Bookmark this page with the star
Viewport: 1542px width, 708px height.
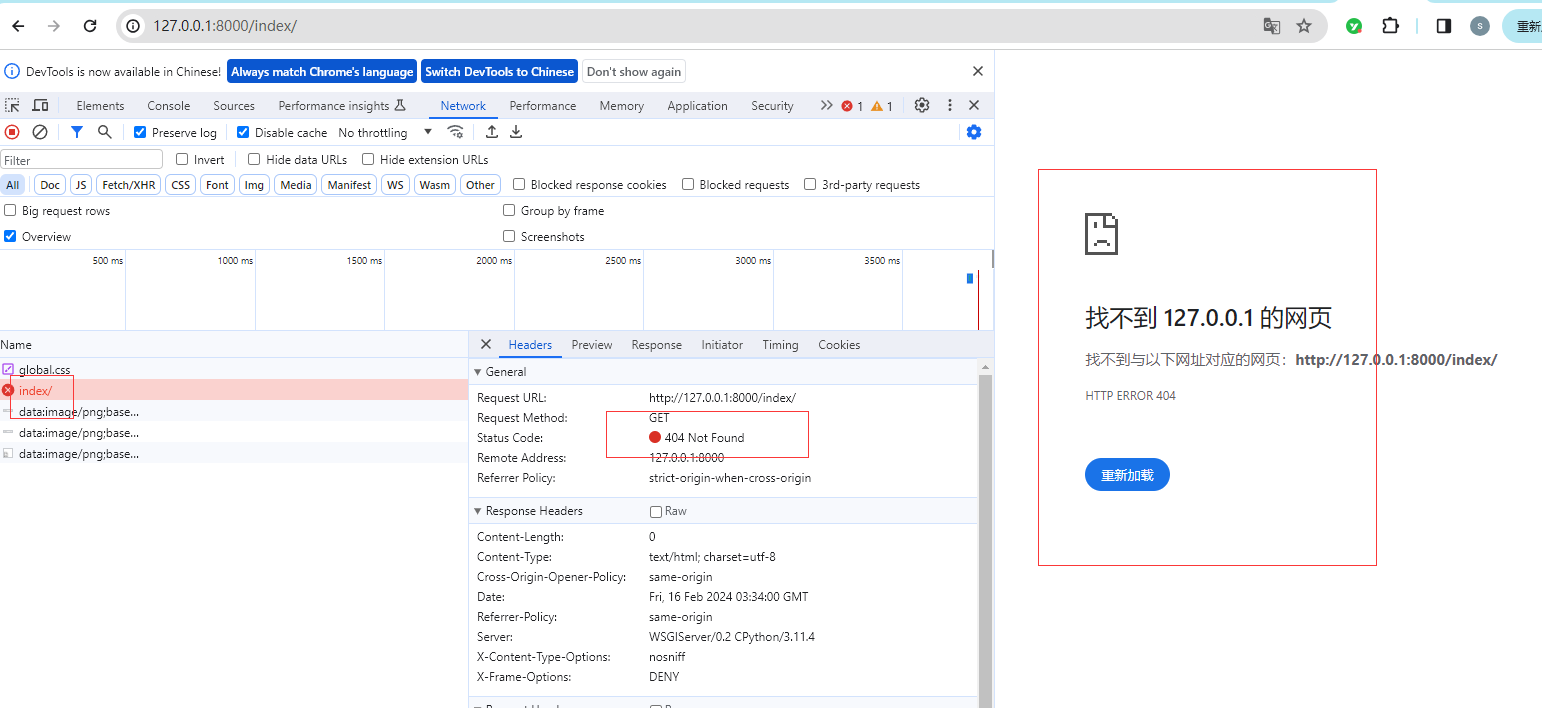pos(1304,26)
